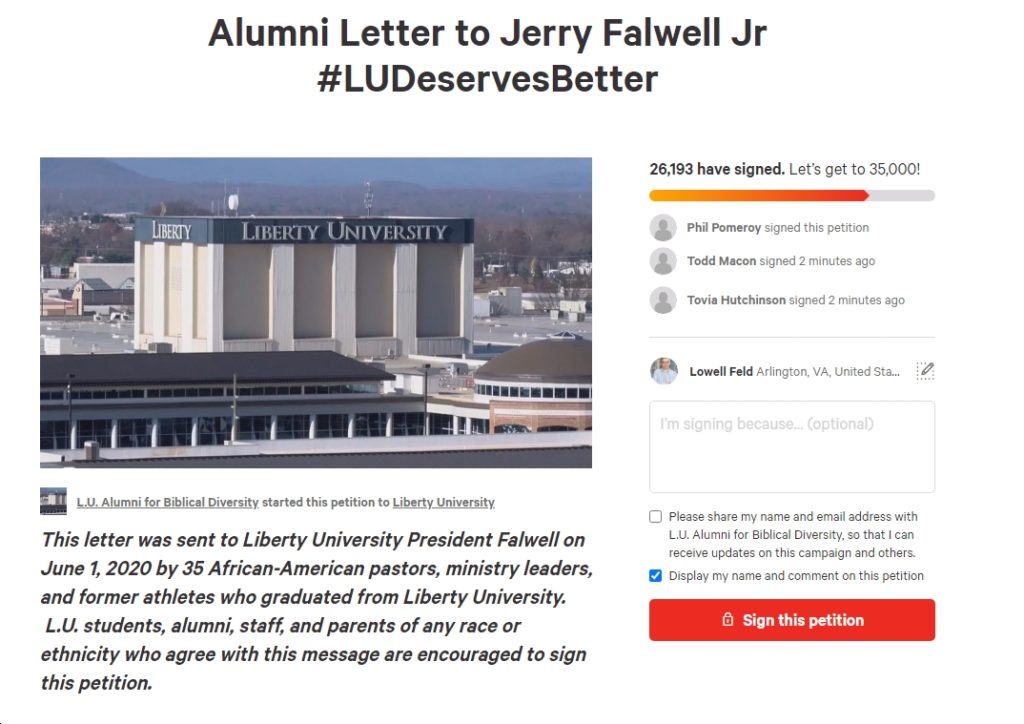Image resolution: width=1024 pixels, height=724 pixels.
Task: Open the Liberty University link
Action: (443, 502)
